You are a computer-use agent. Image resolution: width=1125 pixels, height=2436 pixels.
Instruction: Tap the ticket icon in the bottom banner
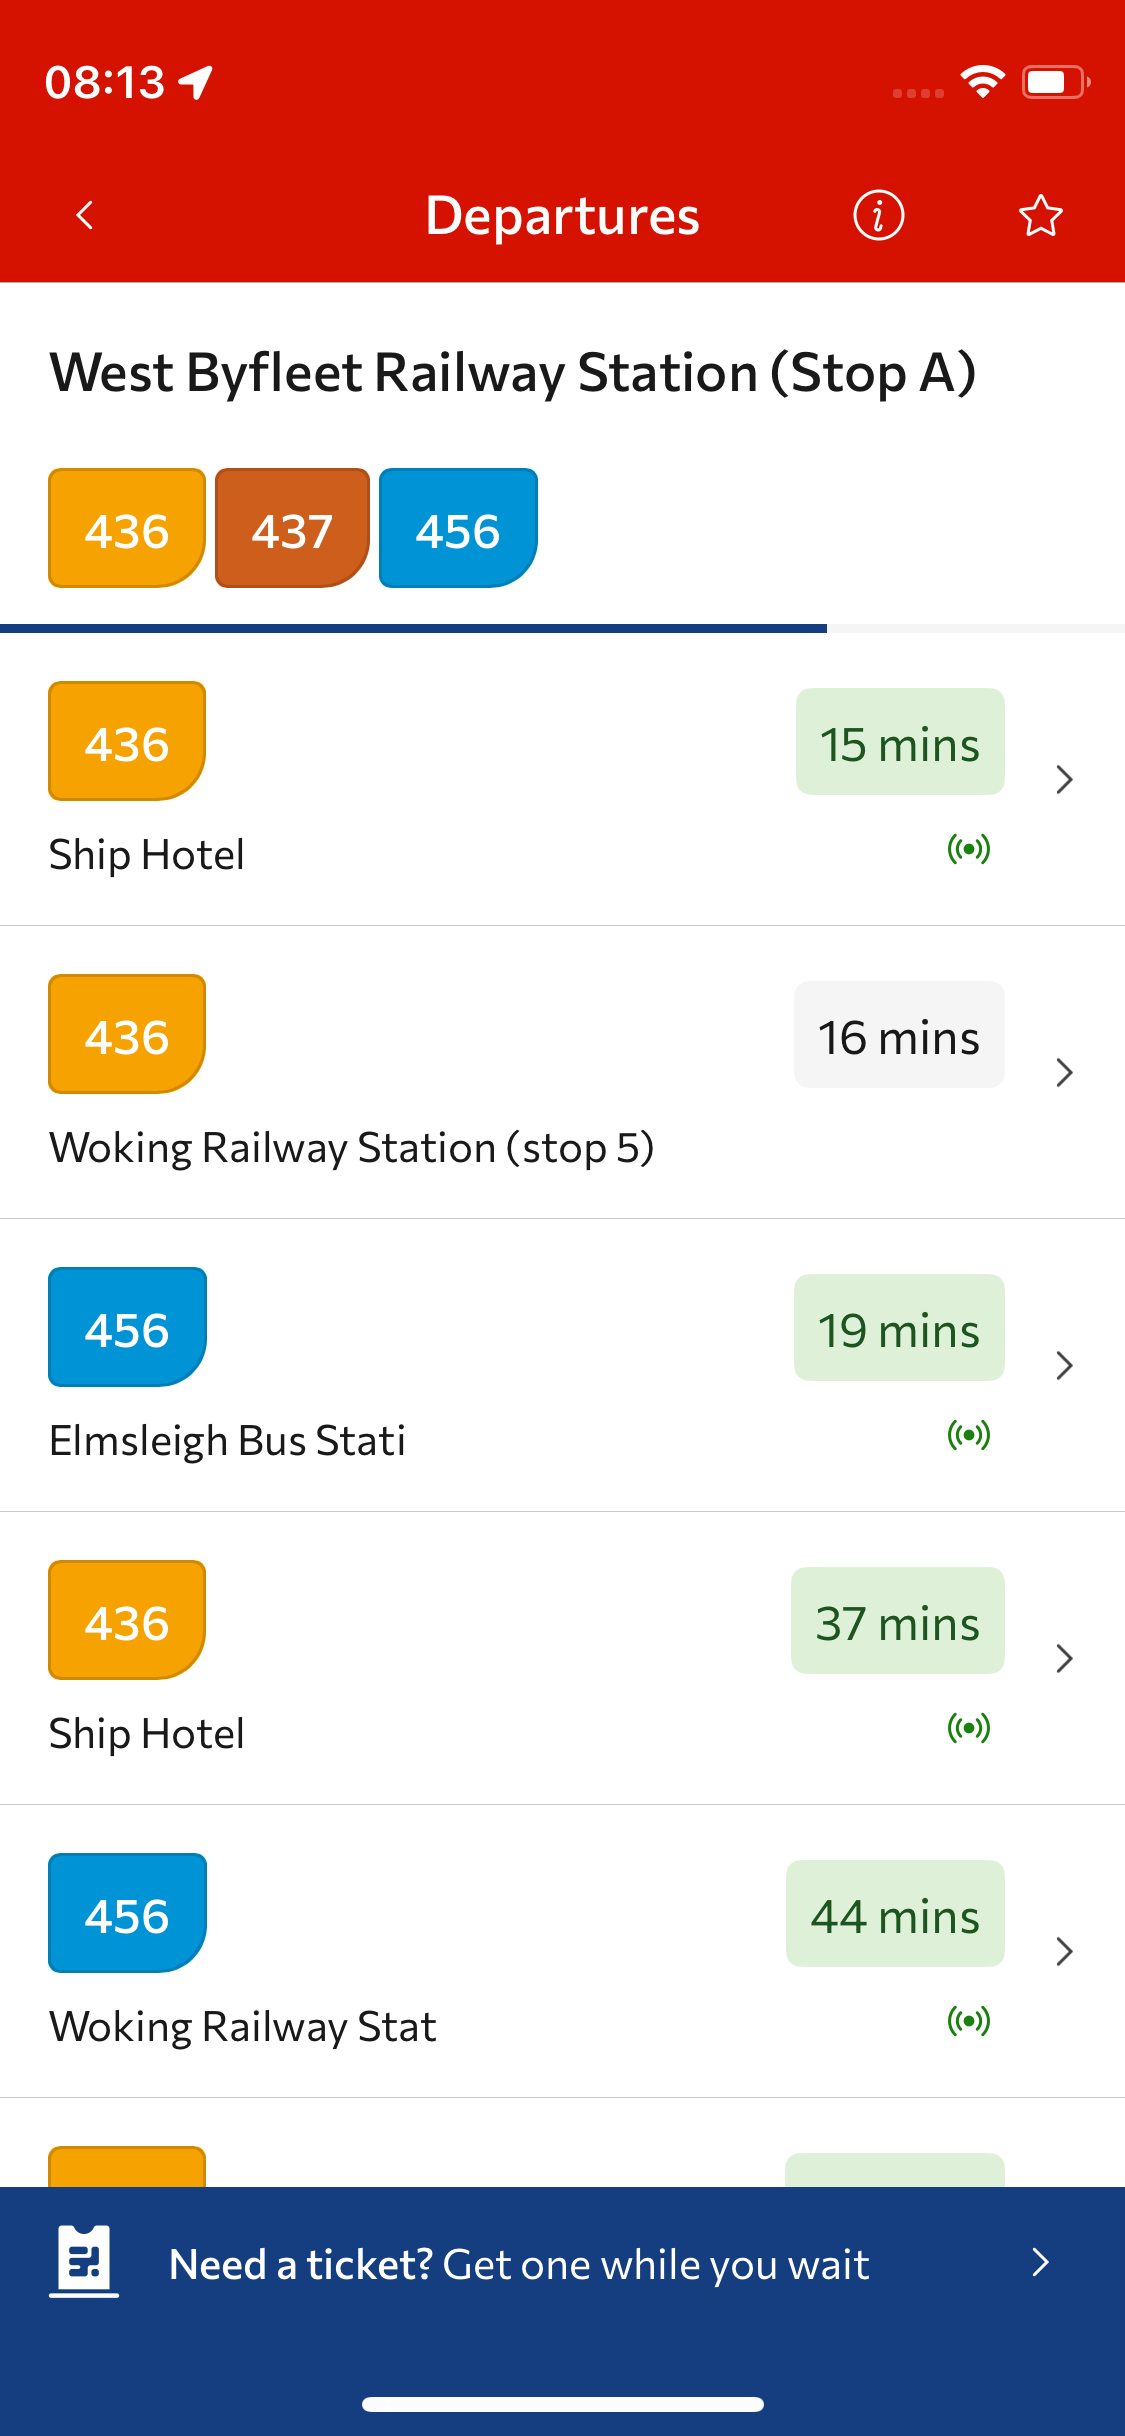pos(84,2261)
